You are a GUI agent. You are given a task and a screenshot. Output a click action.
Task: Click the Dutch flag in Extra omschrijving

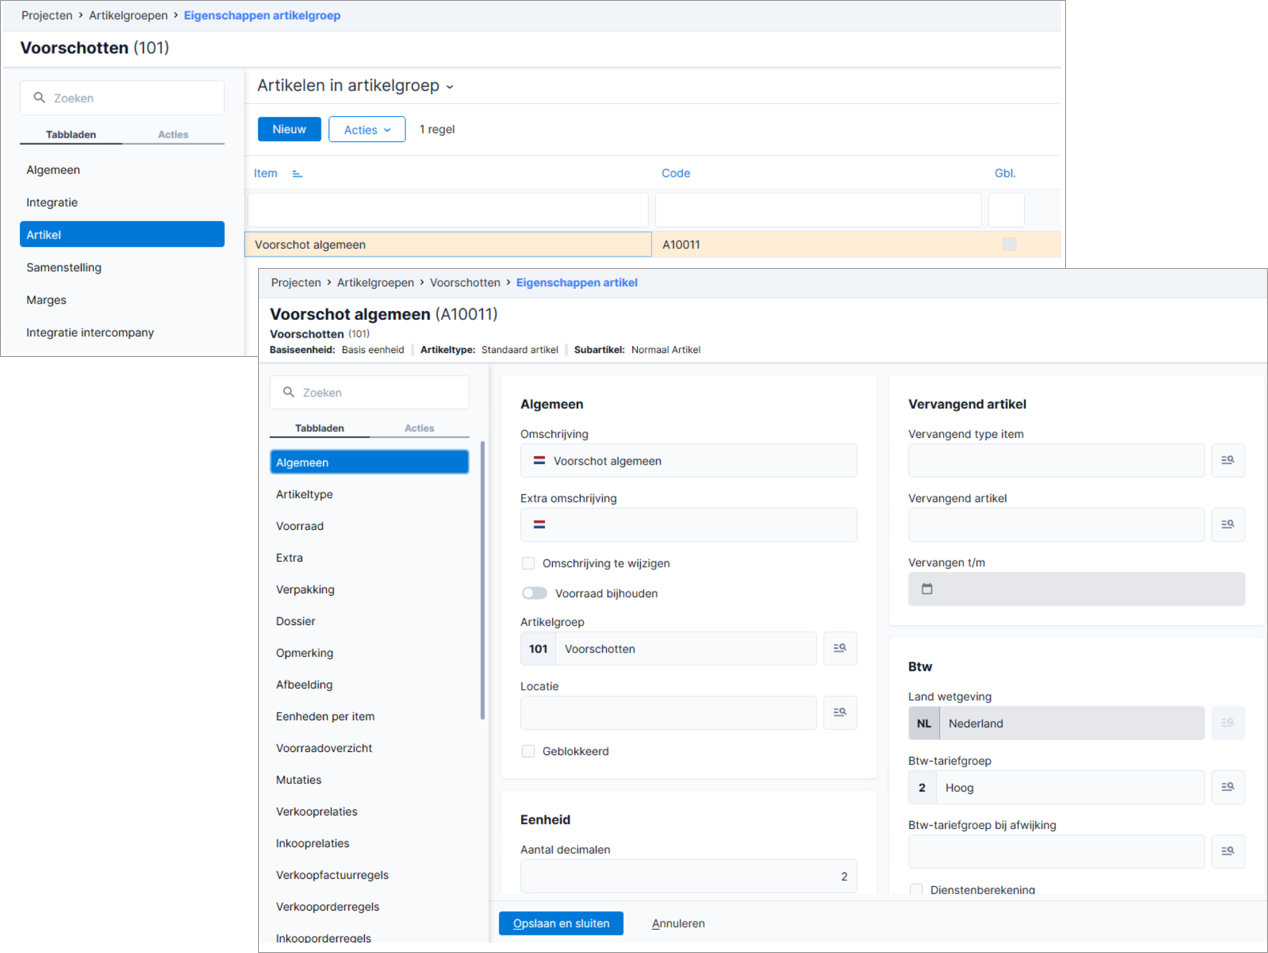tap(539, 525)
